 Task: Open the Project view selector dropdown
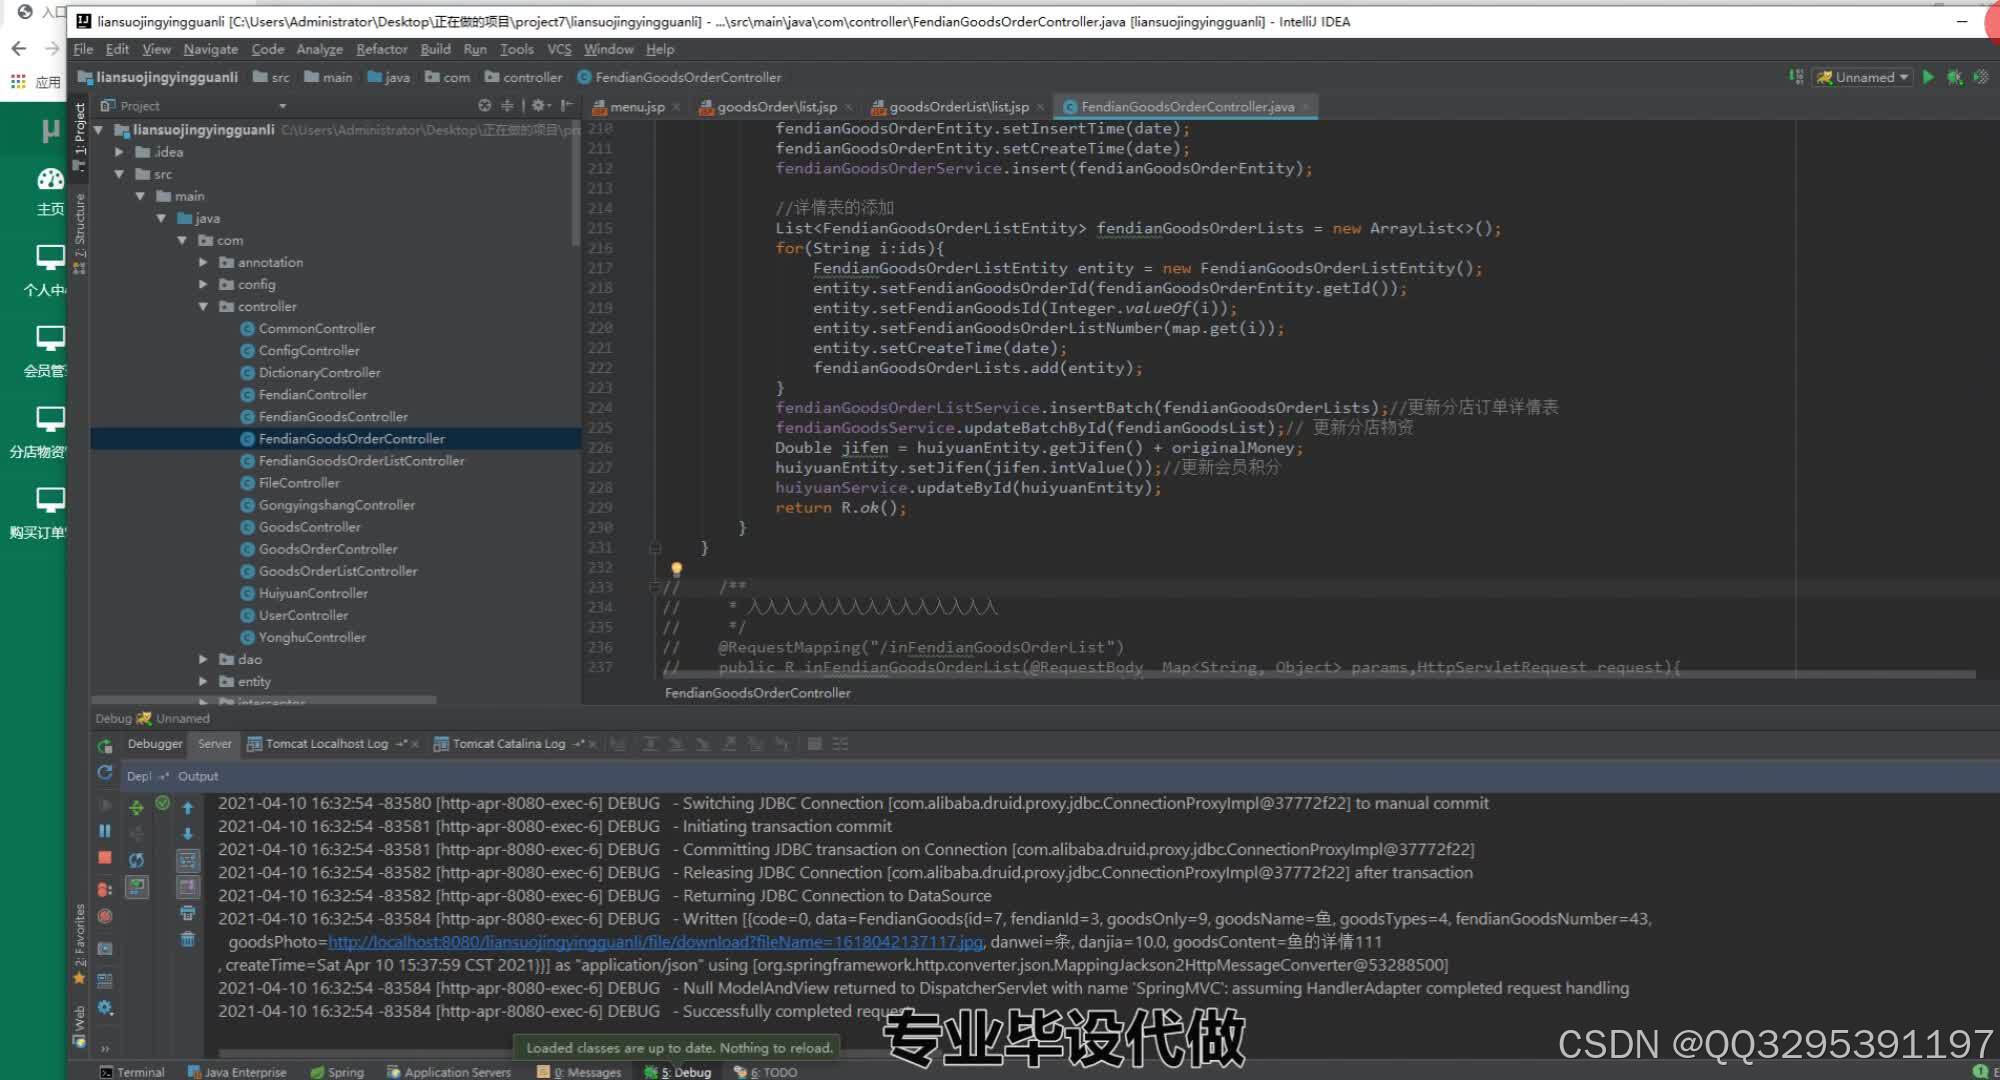click(283, 106)
